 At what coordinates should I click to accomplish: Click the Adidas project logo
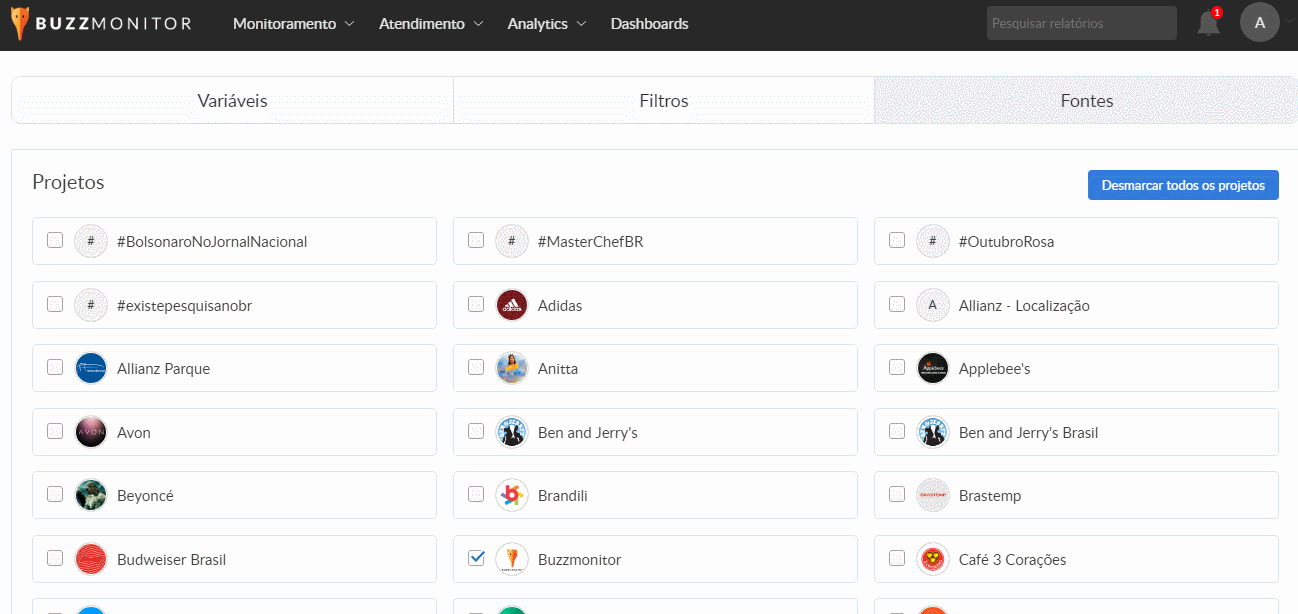[511, 305]
